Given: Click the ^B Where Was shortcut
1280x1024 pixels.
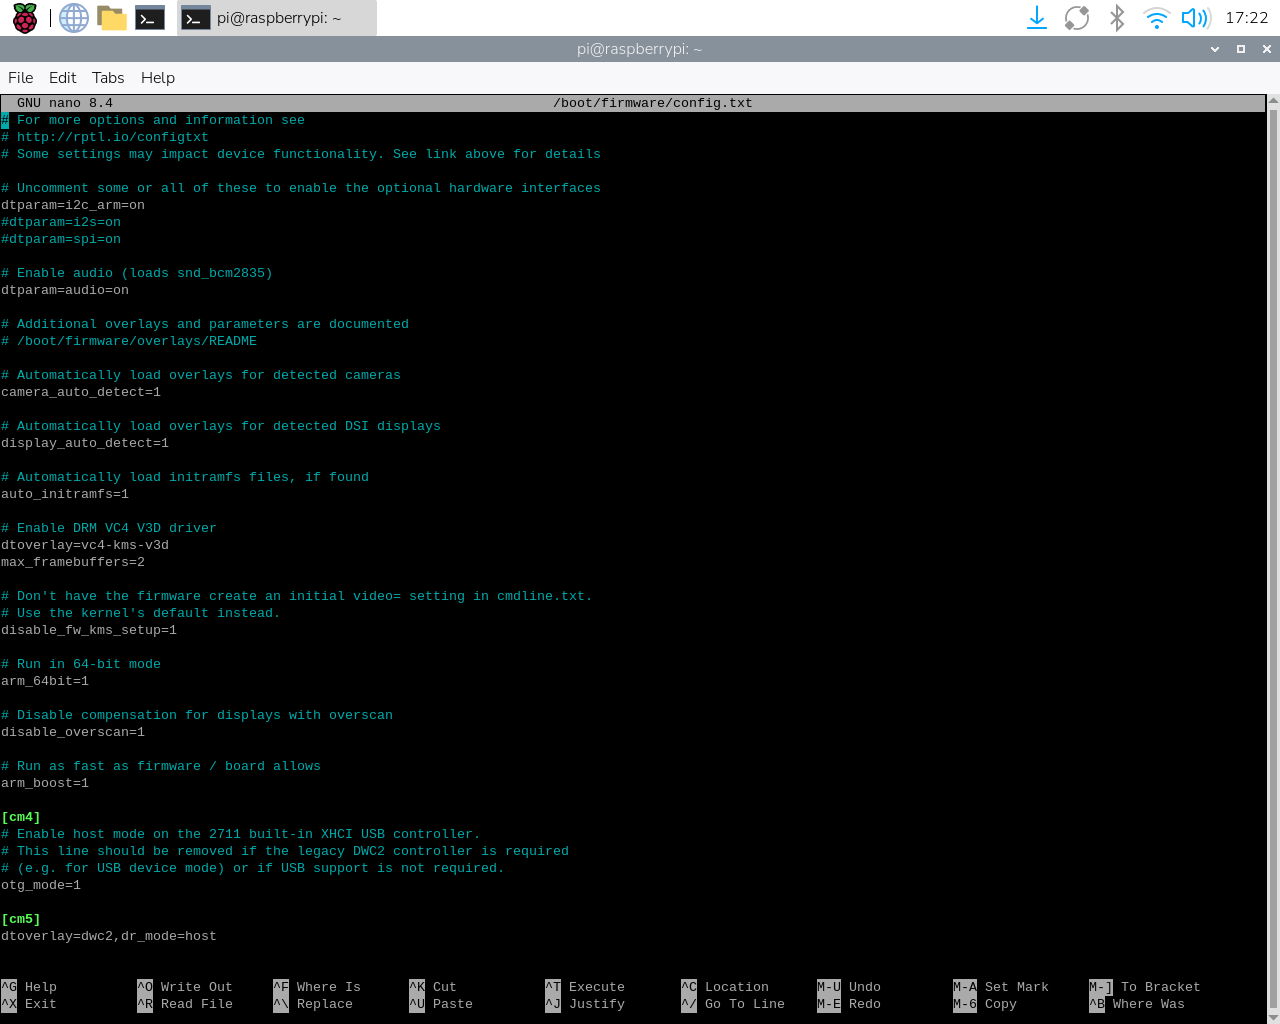Looking at the screenshot, I should 1137,1004.
